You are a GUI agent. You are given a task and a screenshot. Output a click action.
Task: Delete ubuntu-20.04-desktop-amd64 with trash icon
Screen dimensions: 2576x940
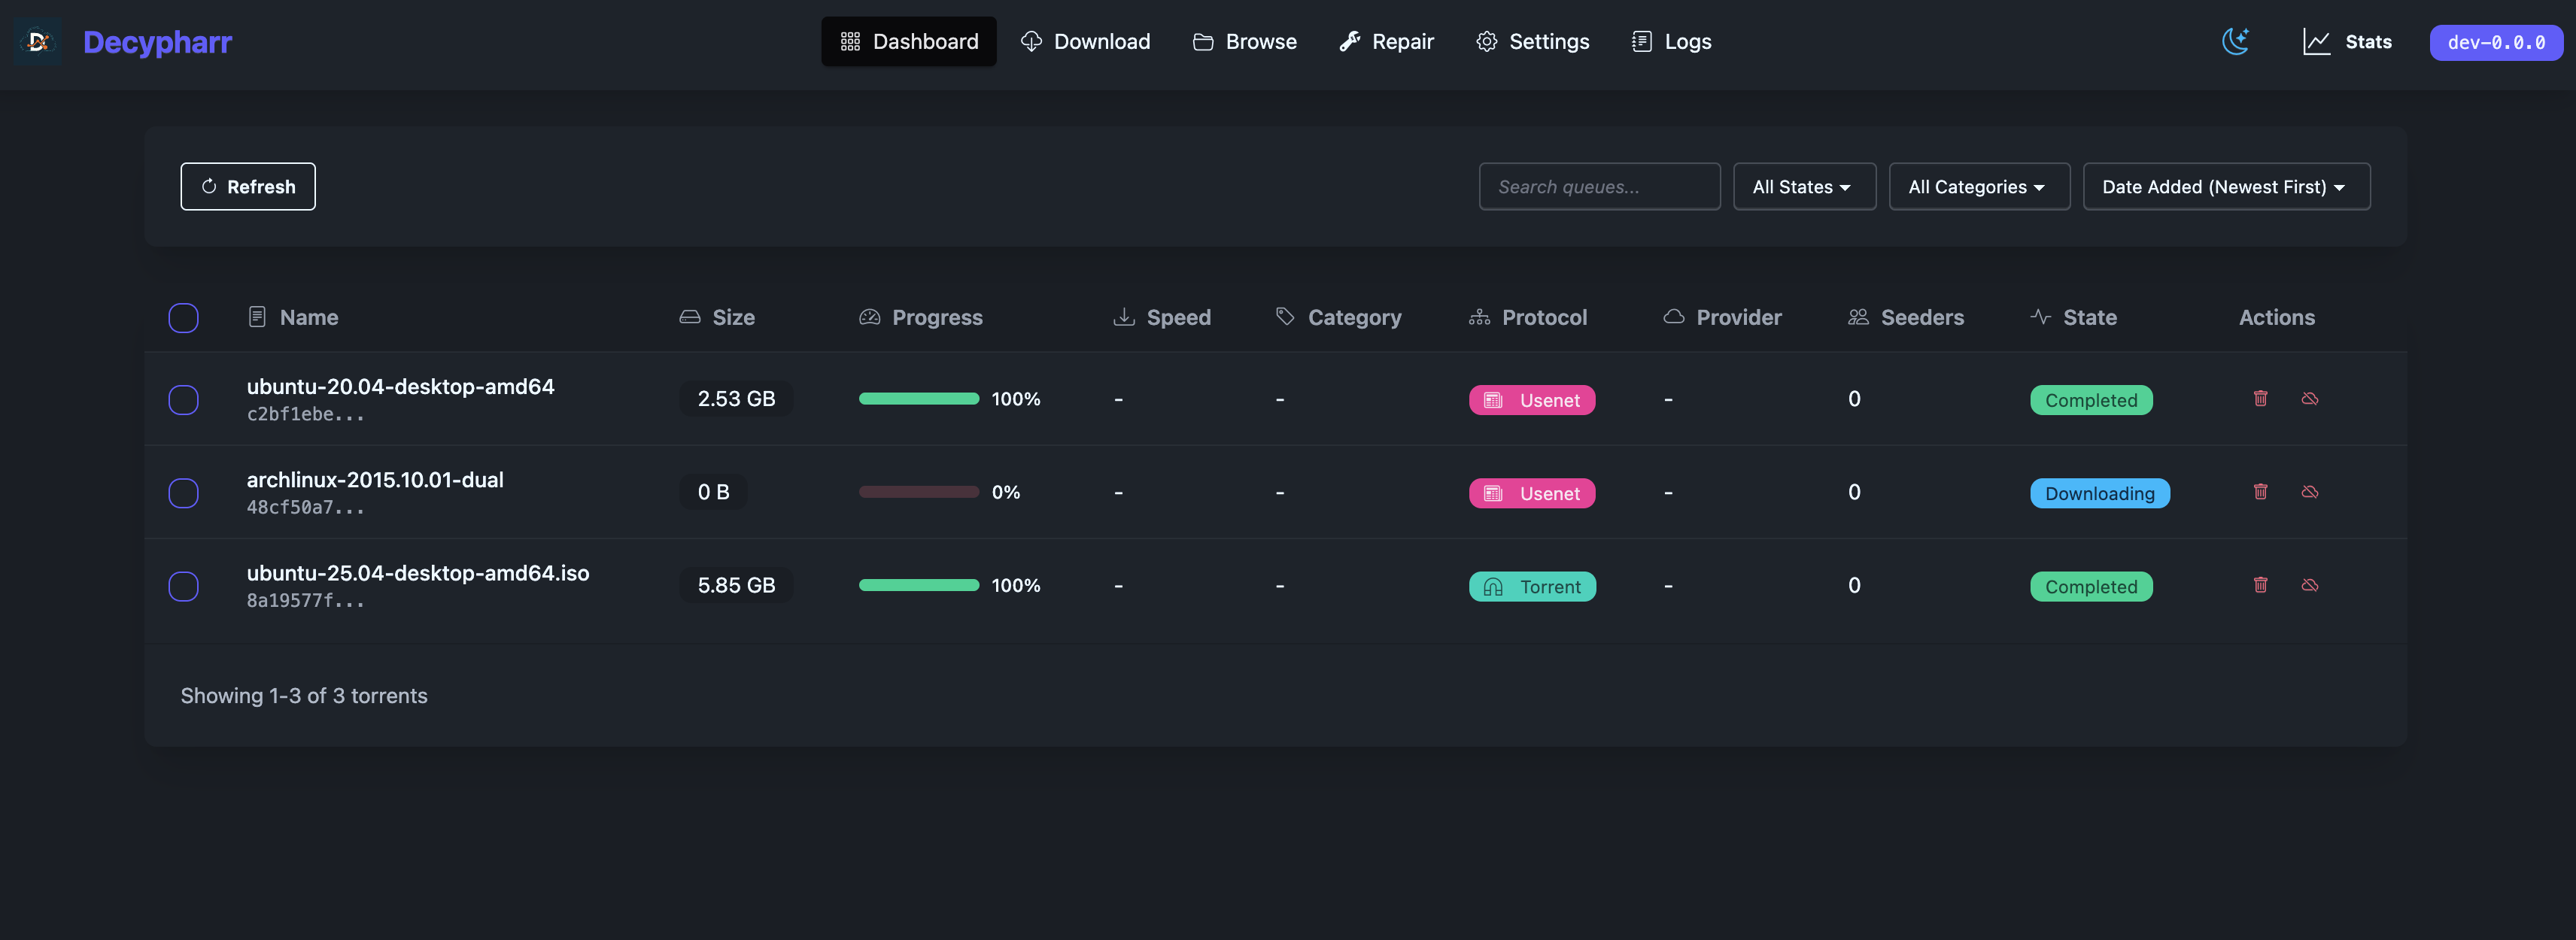pyautogui.click(x=2260, y=399)
